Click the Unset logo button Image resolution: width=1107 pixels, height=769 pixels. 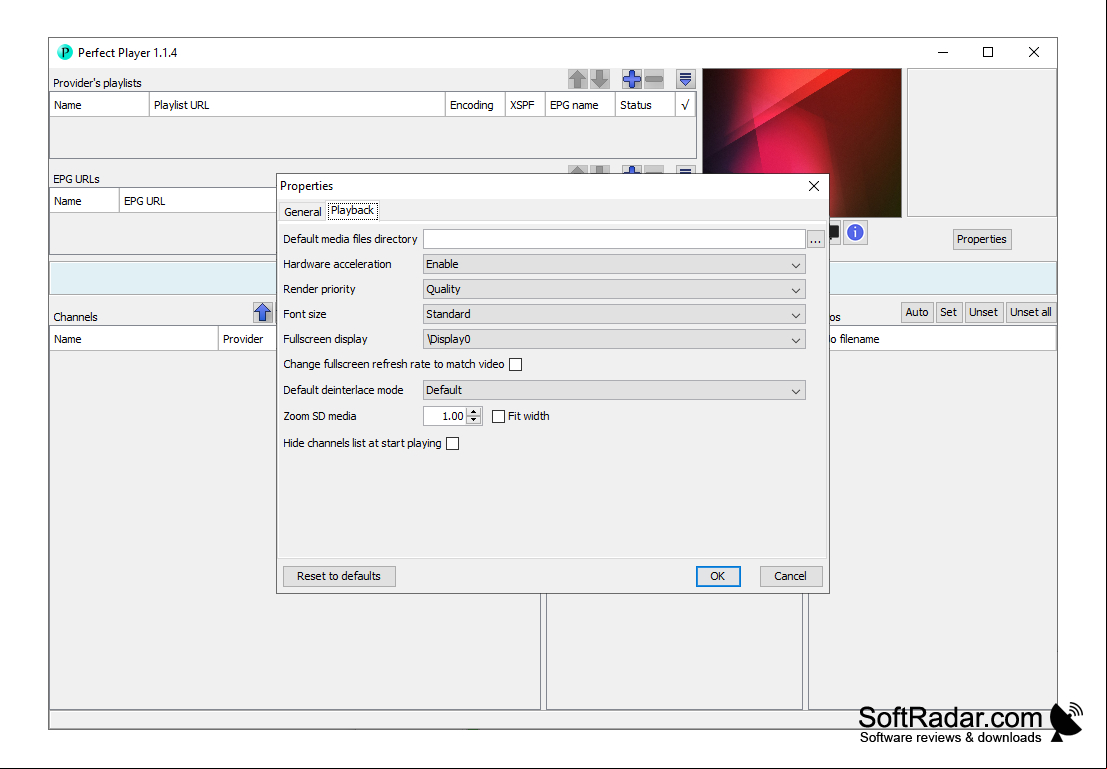tap(983, 312)
